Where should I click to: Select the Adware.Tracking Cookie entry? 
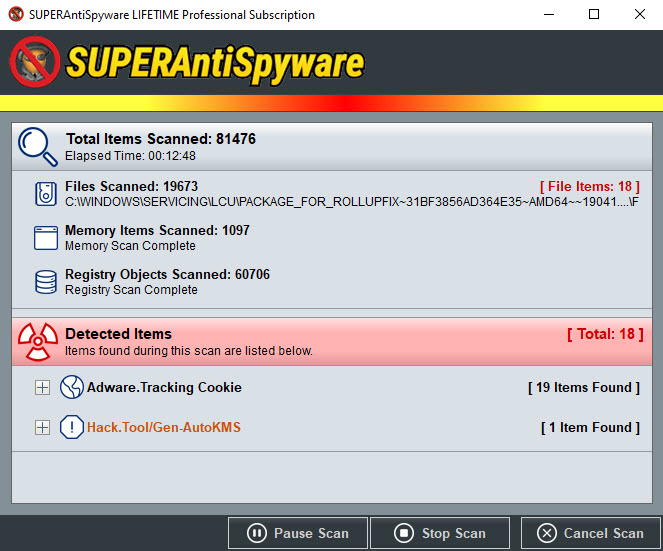coord(164,387)
